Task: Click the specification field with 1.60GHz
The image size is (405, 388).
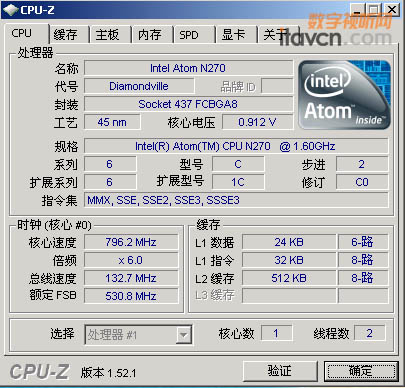Action: coord(236,146)
